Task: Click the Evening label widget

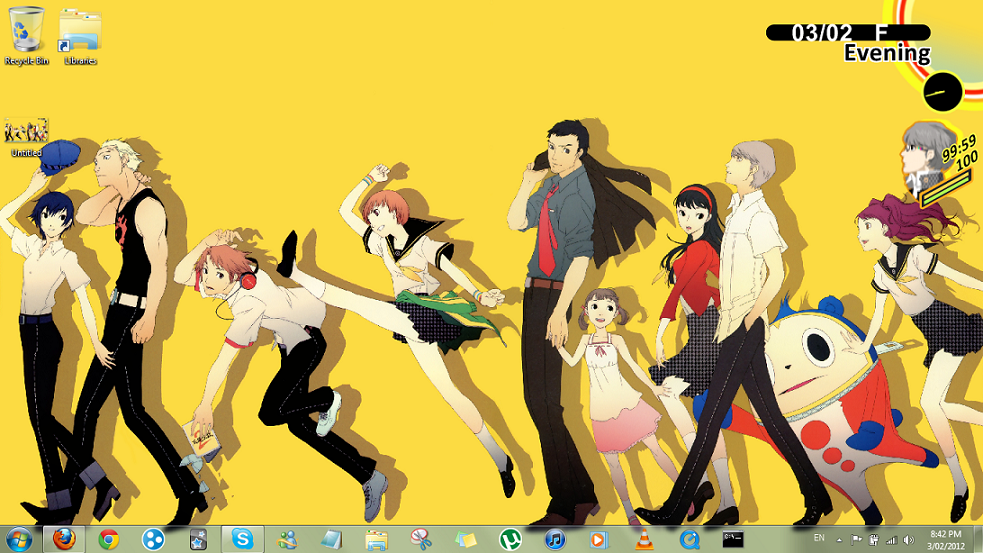Action: click(887, 53)
